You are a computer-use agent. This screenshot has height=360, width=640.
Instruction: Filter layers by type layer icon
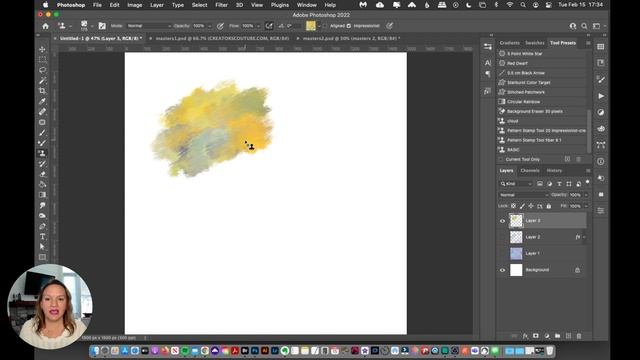(559, 184)
